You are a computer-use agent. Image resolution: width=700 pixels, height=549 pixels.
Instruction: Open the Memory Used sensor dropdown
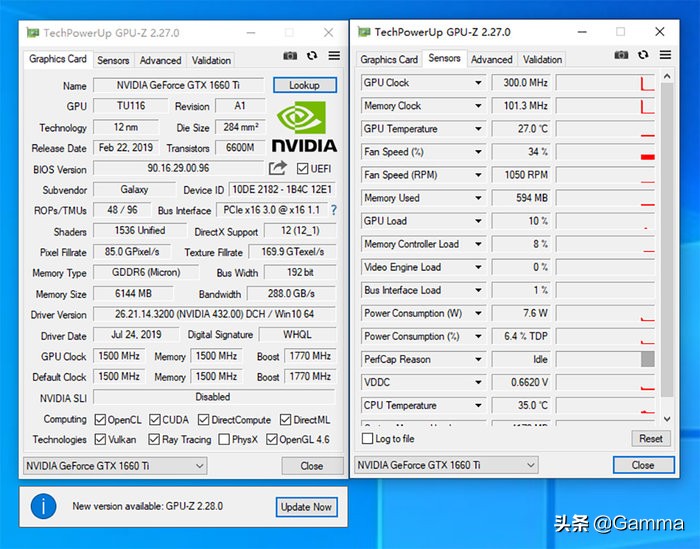[x=478, y=198]
